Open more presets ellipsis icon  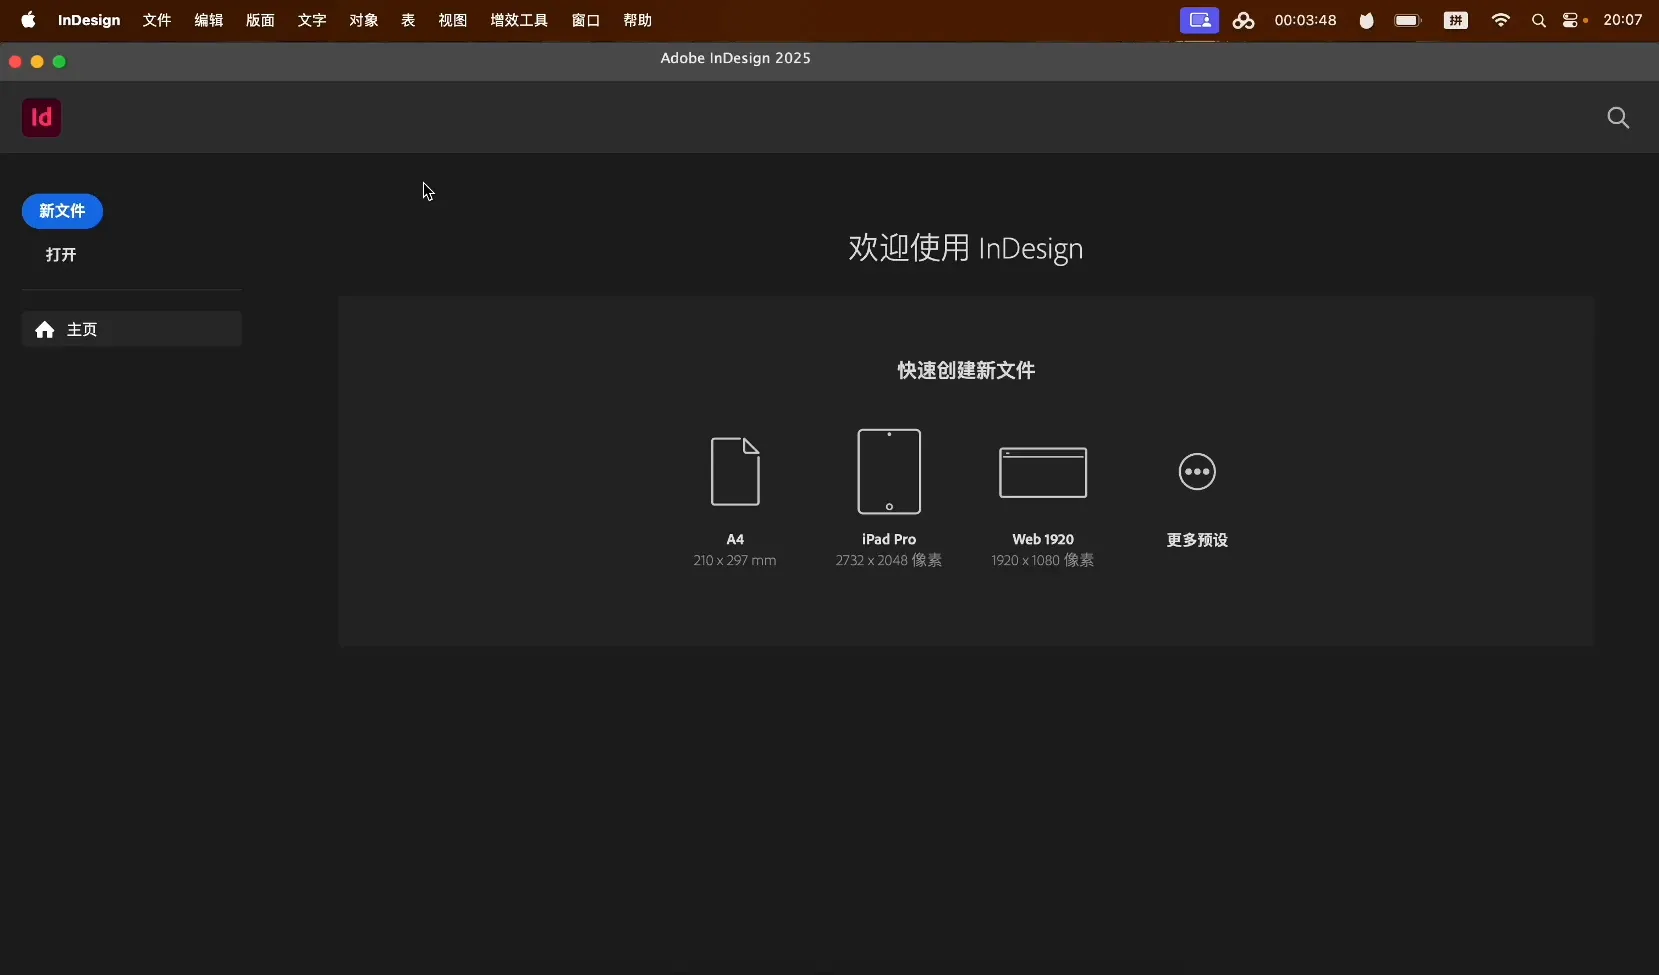pos(1197,471)
